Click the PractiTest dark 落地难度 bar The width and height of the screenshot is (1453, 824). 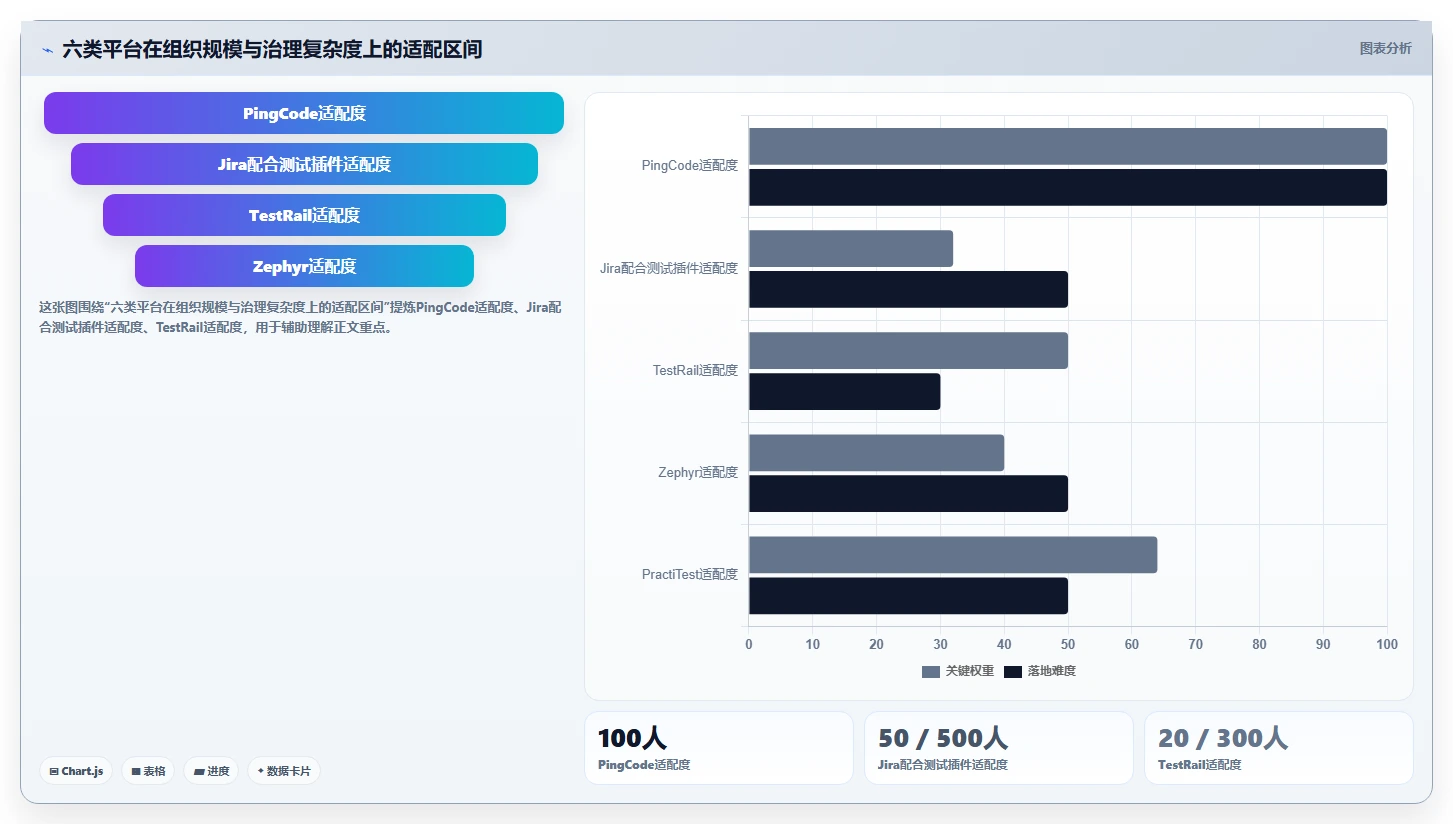coord(908,595)
